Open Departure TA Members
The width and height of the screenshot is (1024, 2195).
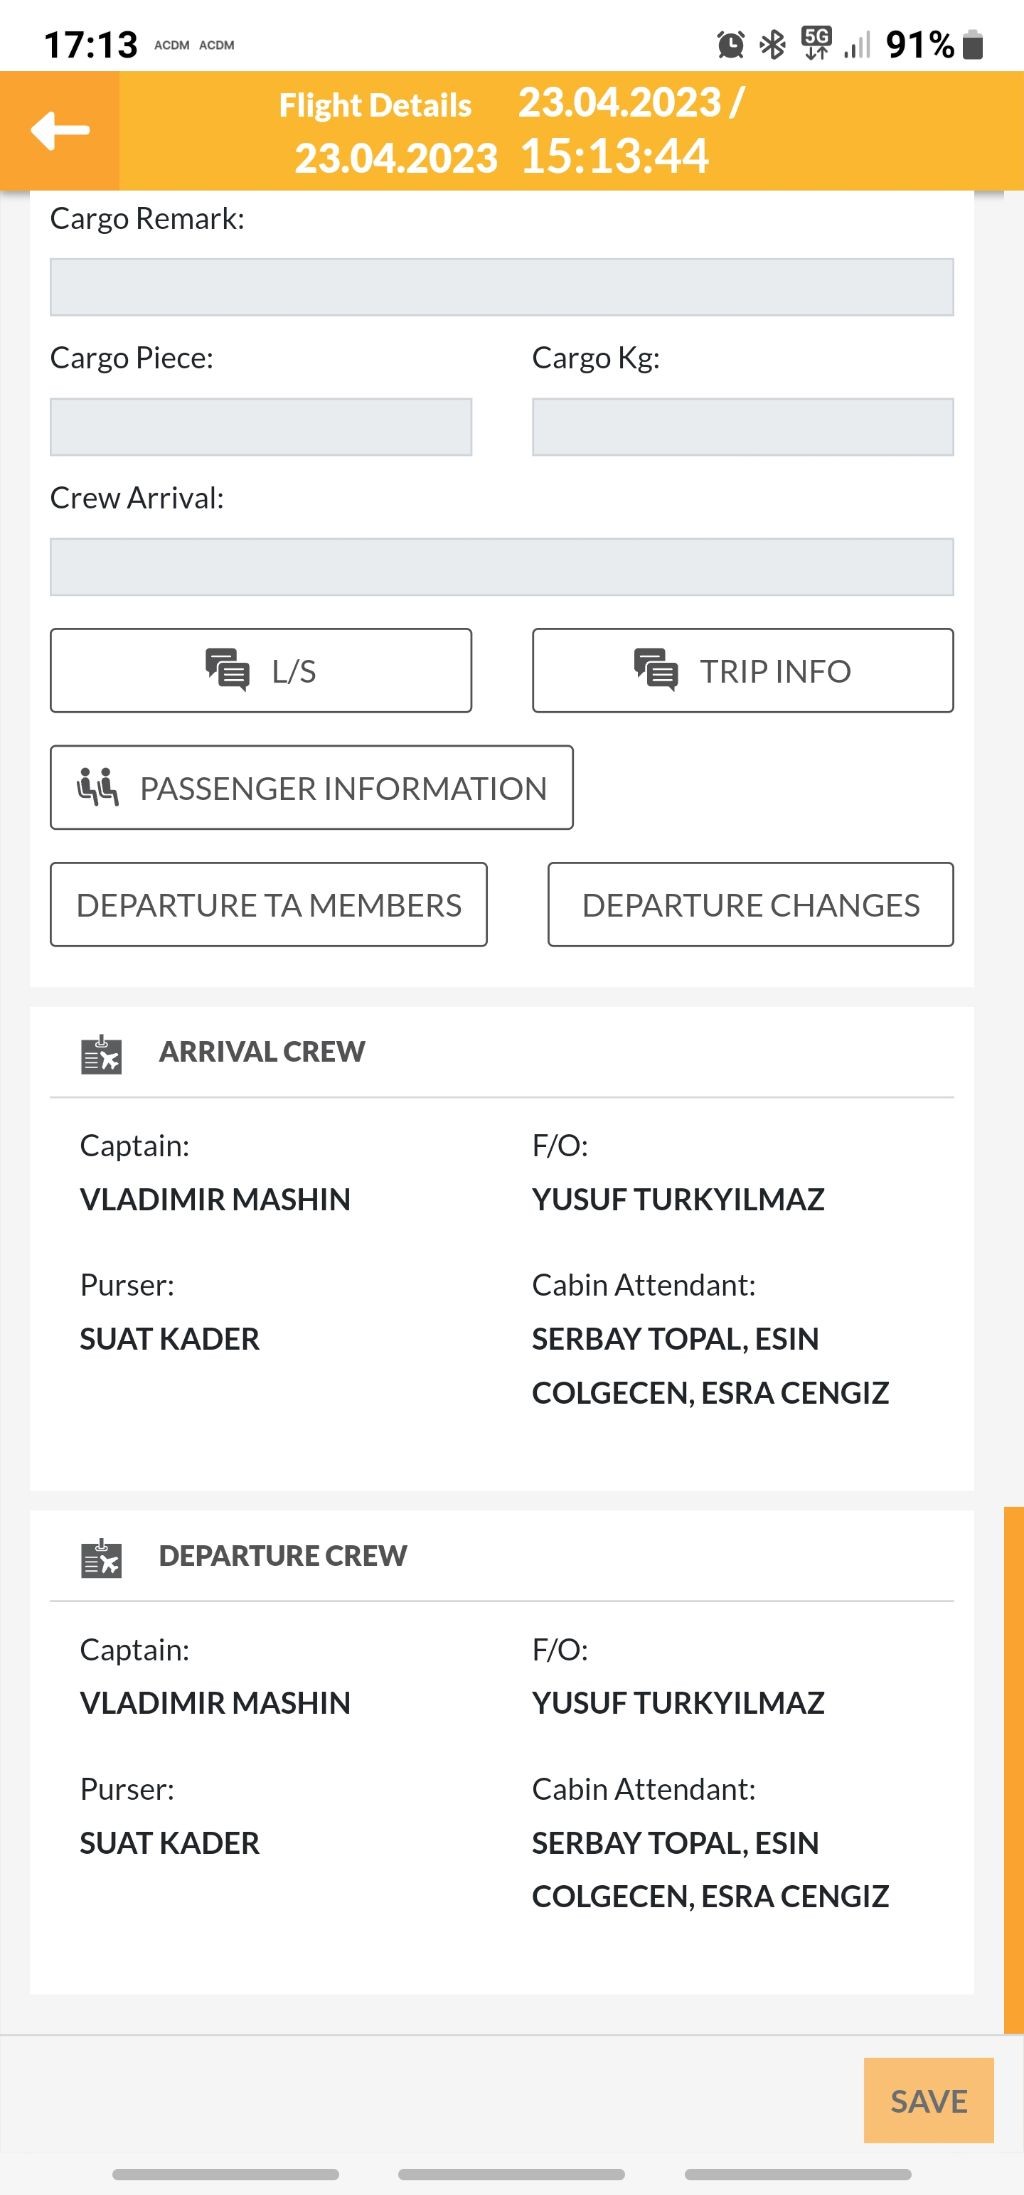(x=269, y=904)
